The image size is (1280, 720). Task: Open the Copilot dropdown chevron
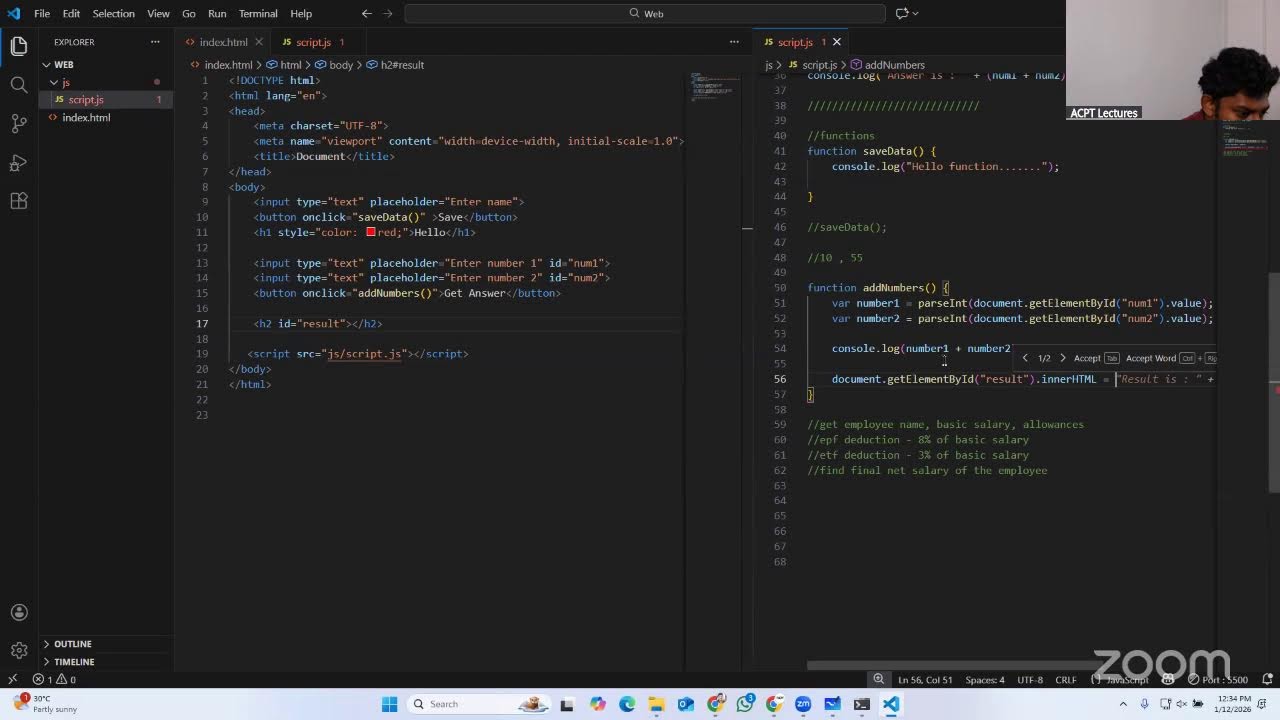916,13
